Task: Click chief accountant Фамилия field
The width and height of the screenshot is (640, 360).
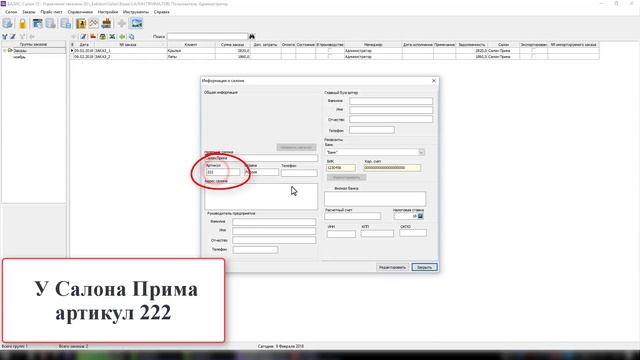Action: 391,101
